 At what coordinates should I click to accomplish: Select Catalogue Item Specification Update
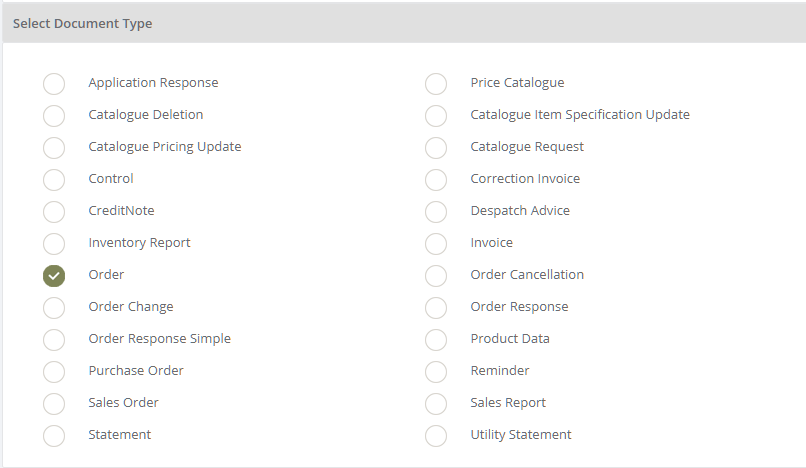pyautogui.click(x=436, y=116)
